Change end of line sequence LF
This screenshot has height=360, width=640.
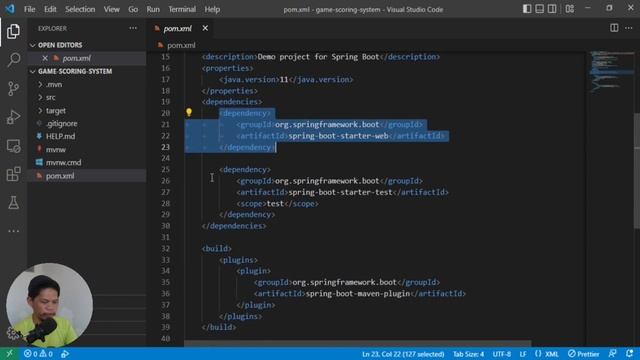click(x=522, y=354)
